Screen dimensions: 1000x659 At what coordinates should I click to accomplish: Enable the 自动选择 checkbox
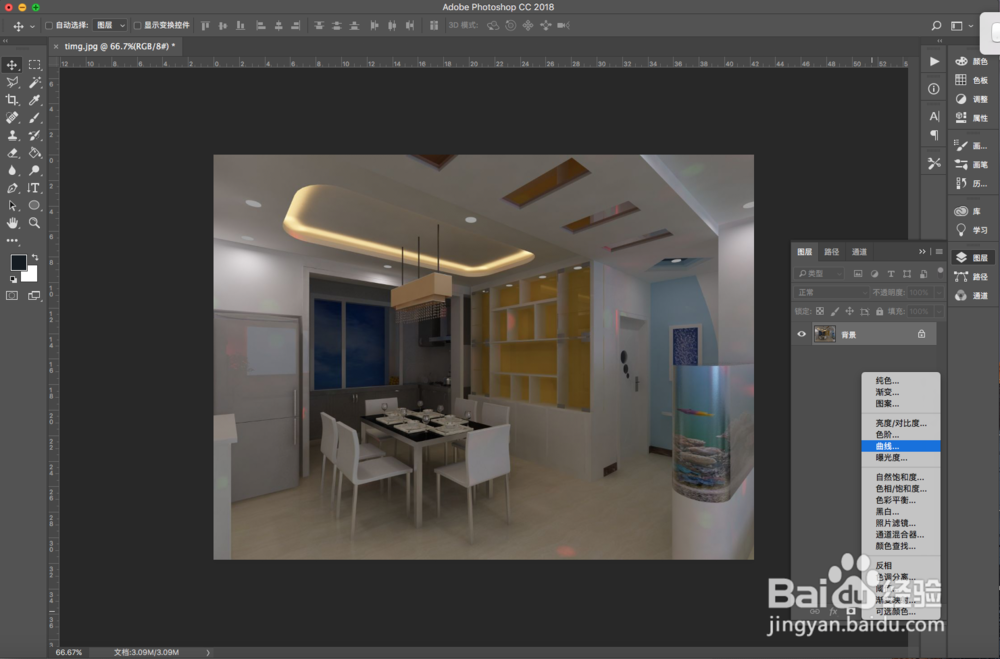(48, 26)
